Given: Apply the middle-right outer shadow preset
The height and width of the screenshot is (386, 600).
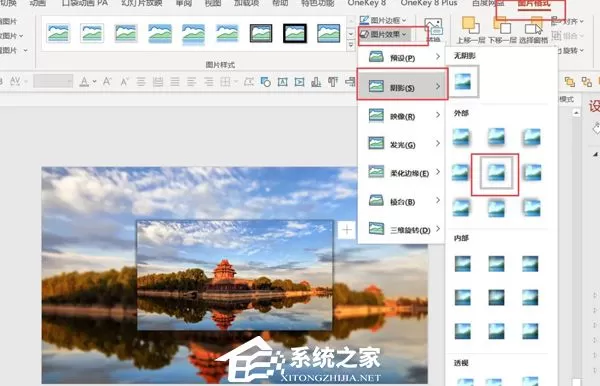Looking at the screenshot, I should click(x=532, y=173).
